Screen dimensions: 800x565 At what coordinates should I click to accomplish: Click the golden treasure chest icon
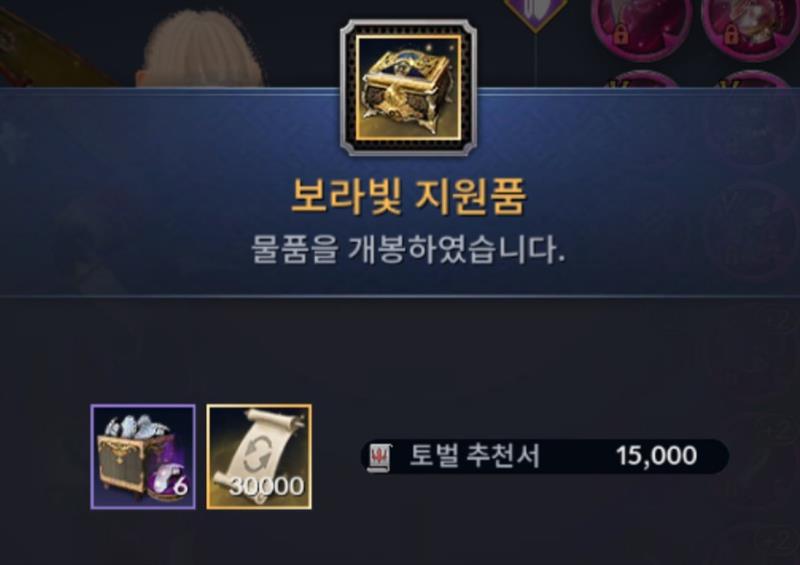[408, 87]
